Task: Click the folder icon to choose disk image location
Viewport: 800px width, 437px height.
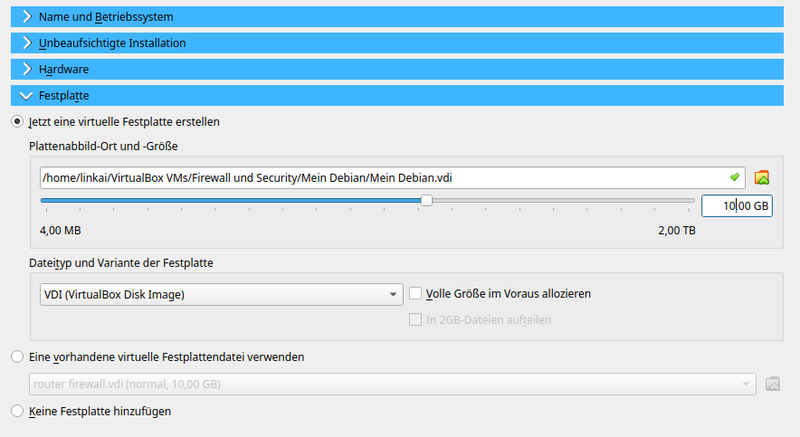Action: 762,178
